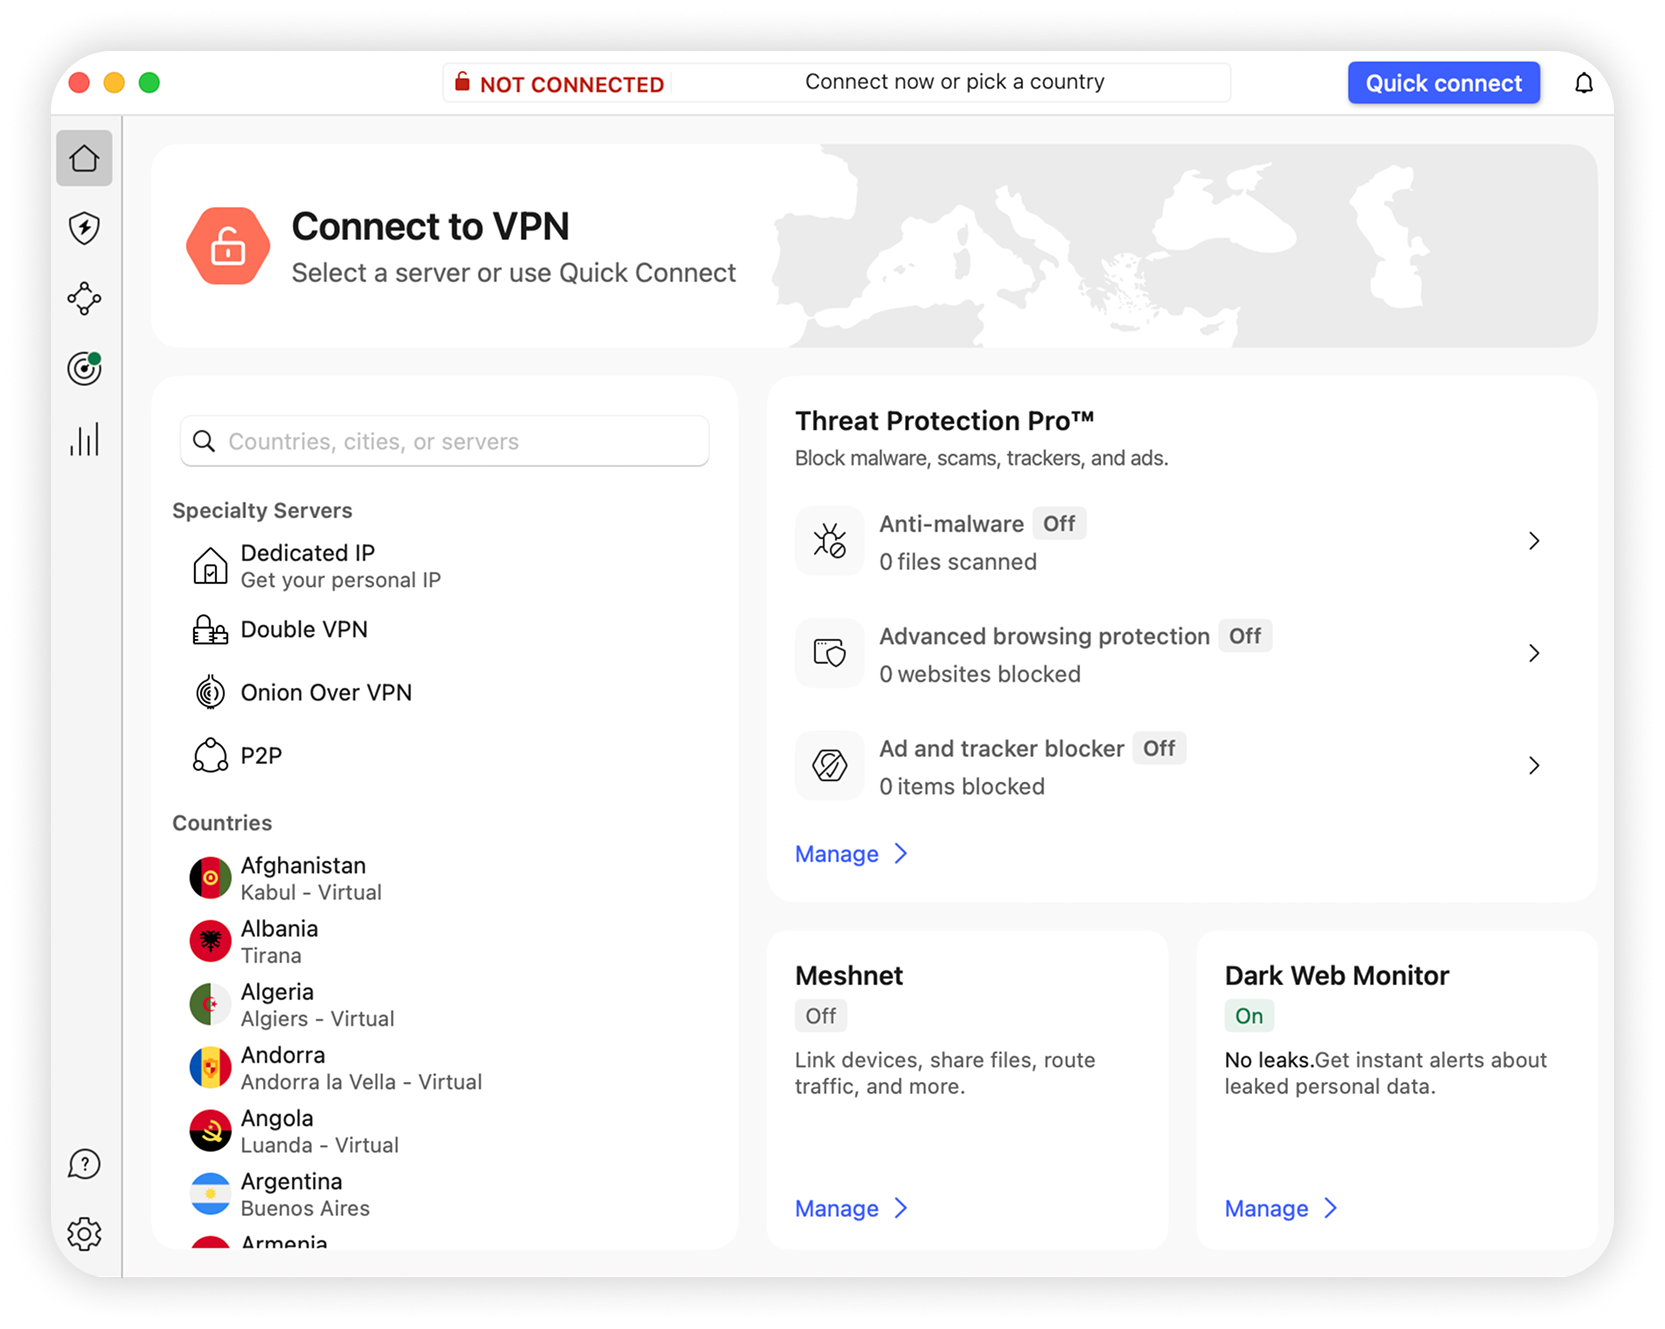View statistics via the bar chart icon

point(84,438)
